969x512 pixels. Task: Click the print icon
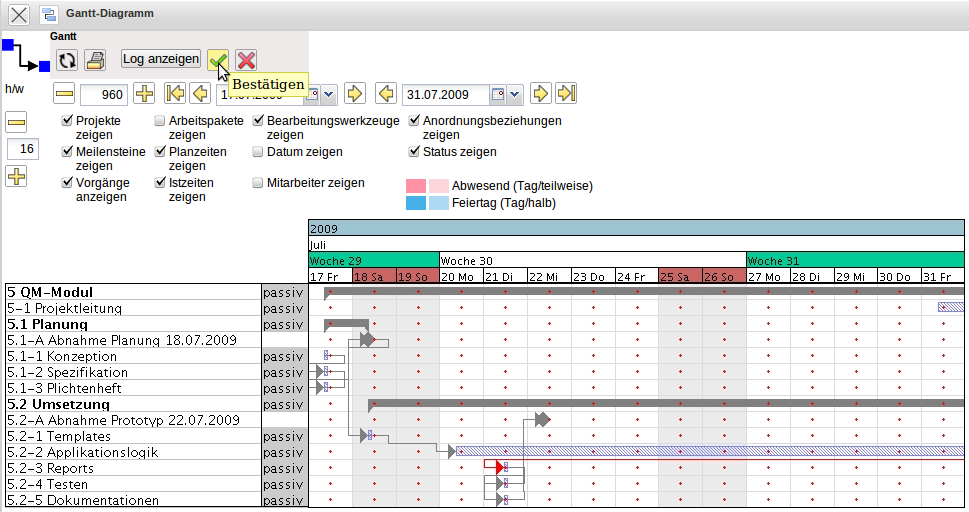(x=95, y=60)
